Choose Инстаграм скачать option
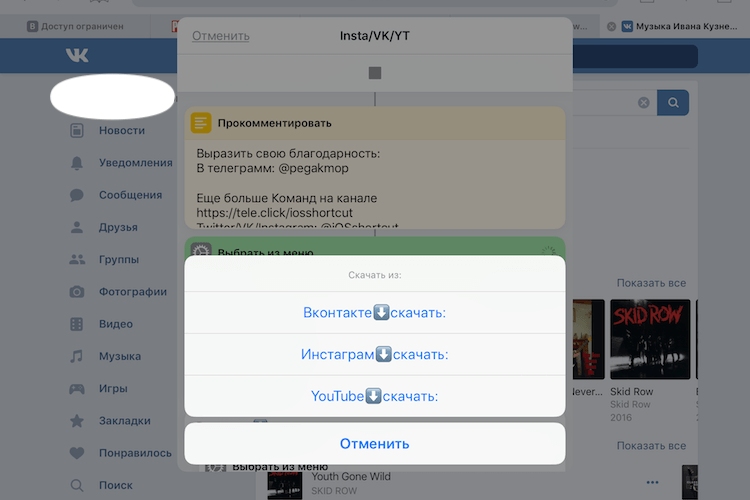The height and width of the screenshot is (500, 750). coord(375,355)
